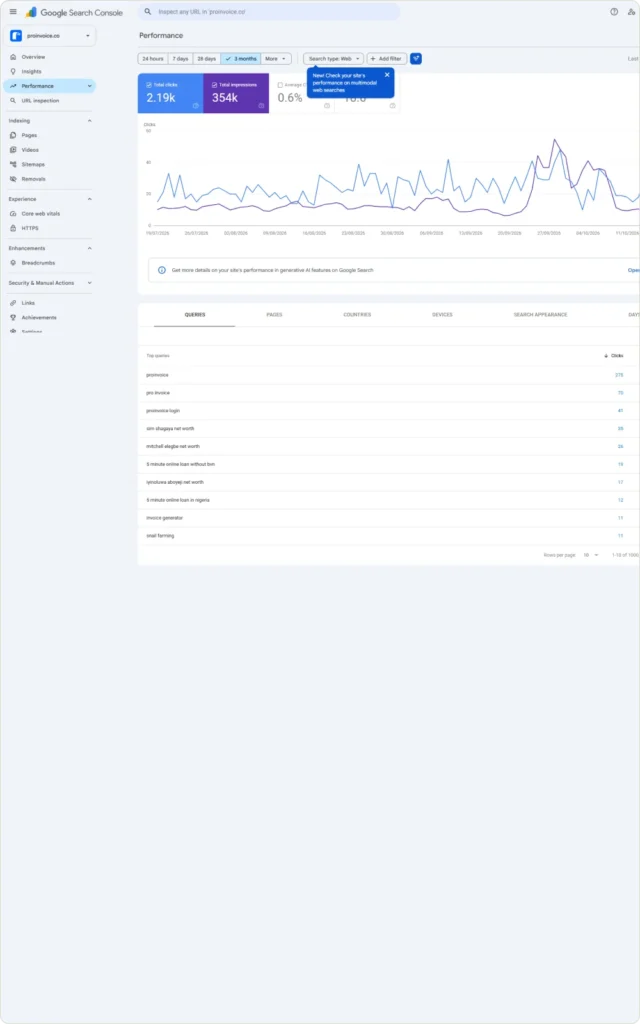Open the More date range dropdown
Screen dimensions: 640x1024
coord(276,59)
